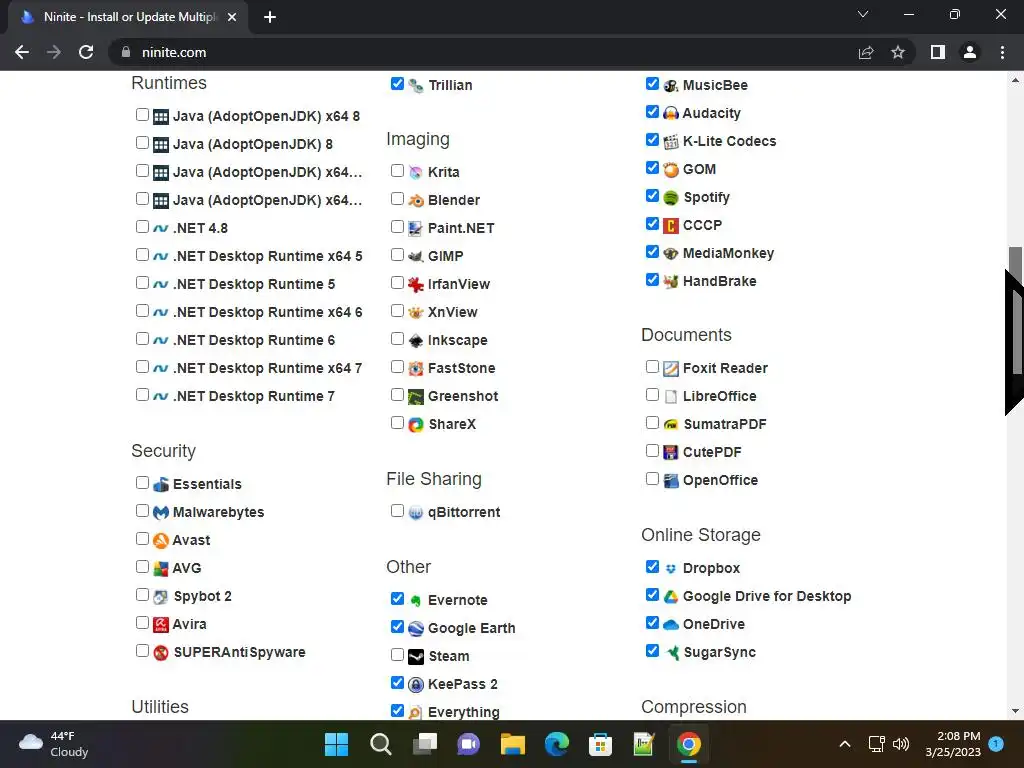Open the weather widget showing 44°F
Image resolution: width=1024 pixels, height=768 pixels.
click(x=54, y=744)
